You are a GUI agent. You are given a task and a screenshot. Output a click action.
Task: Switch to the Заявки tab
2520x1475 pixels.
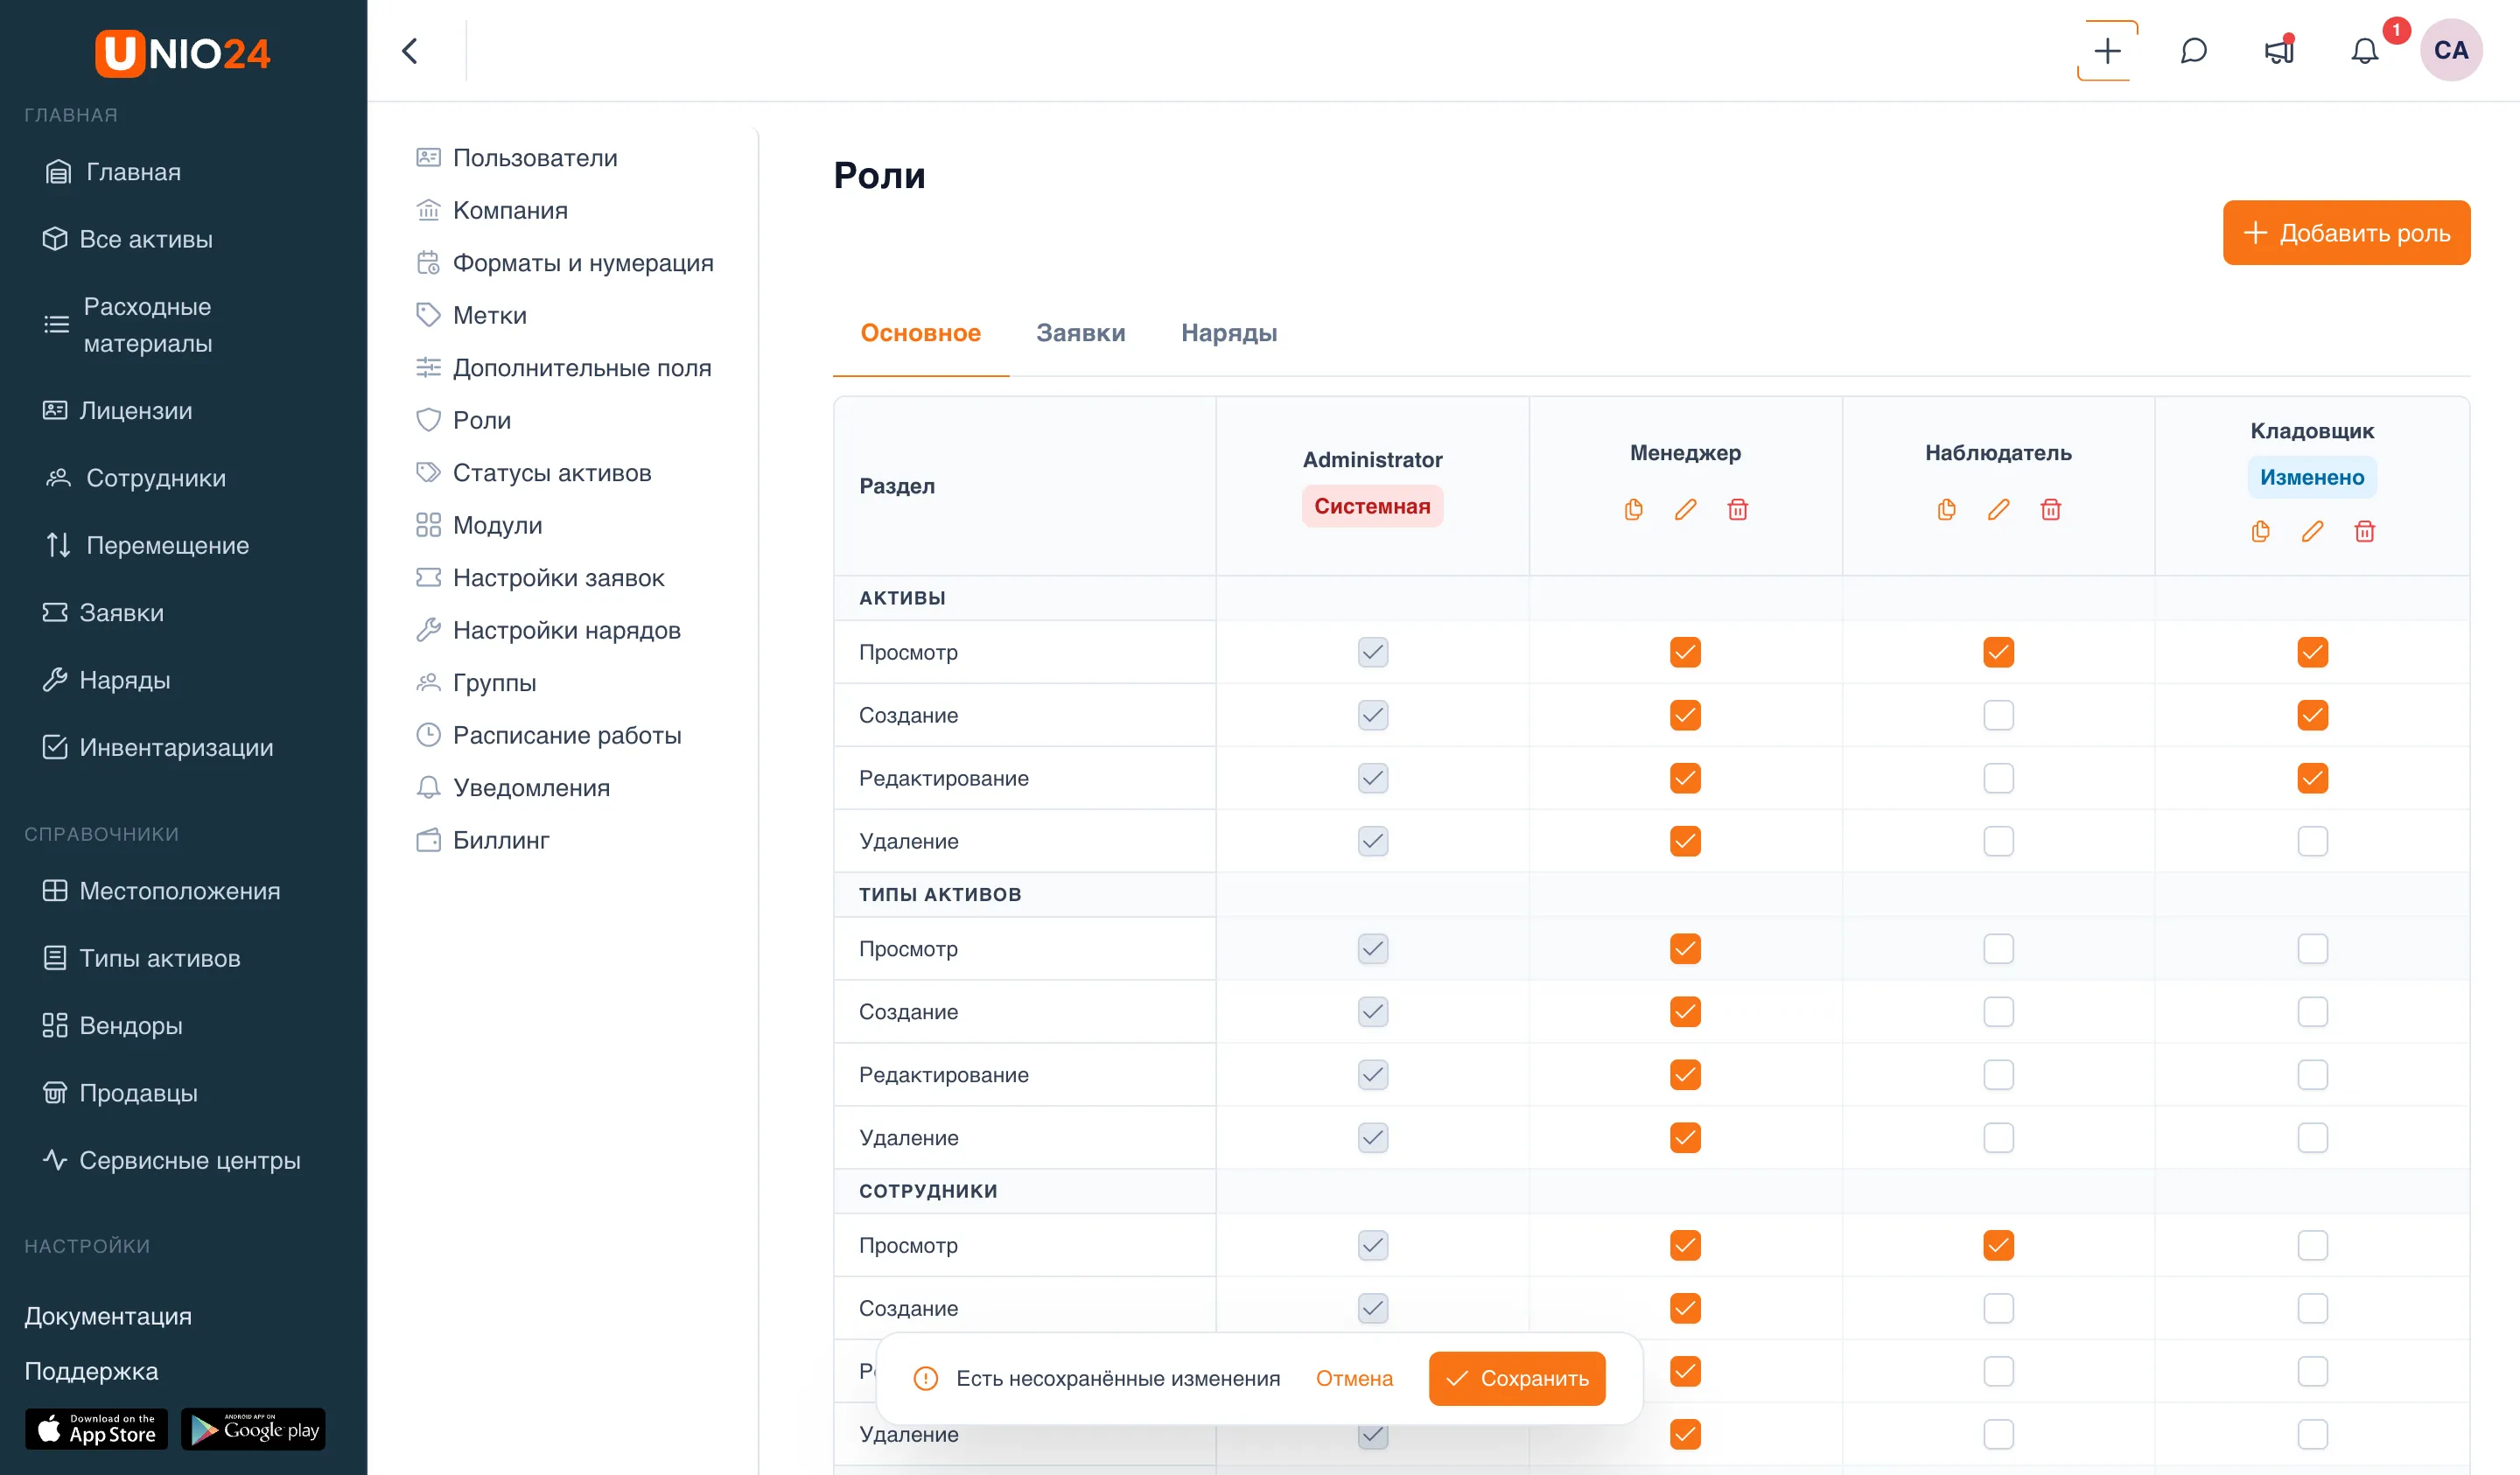(1081, 333)
